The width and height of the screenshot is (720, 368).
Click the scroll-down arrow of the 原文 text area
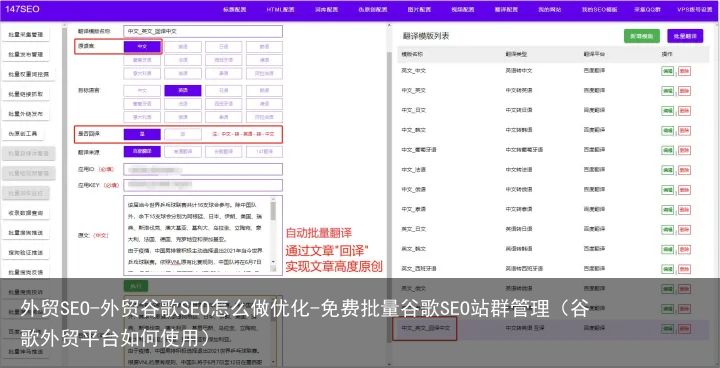click(x=273, y=261)
